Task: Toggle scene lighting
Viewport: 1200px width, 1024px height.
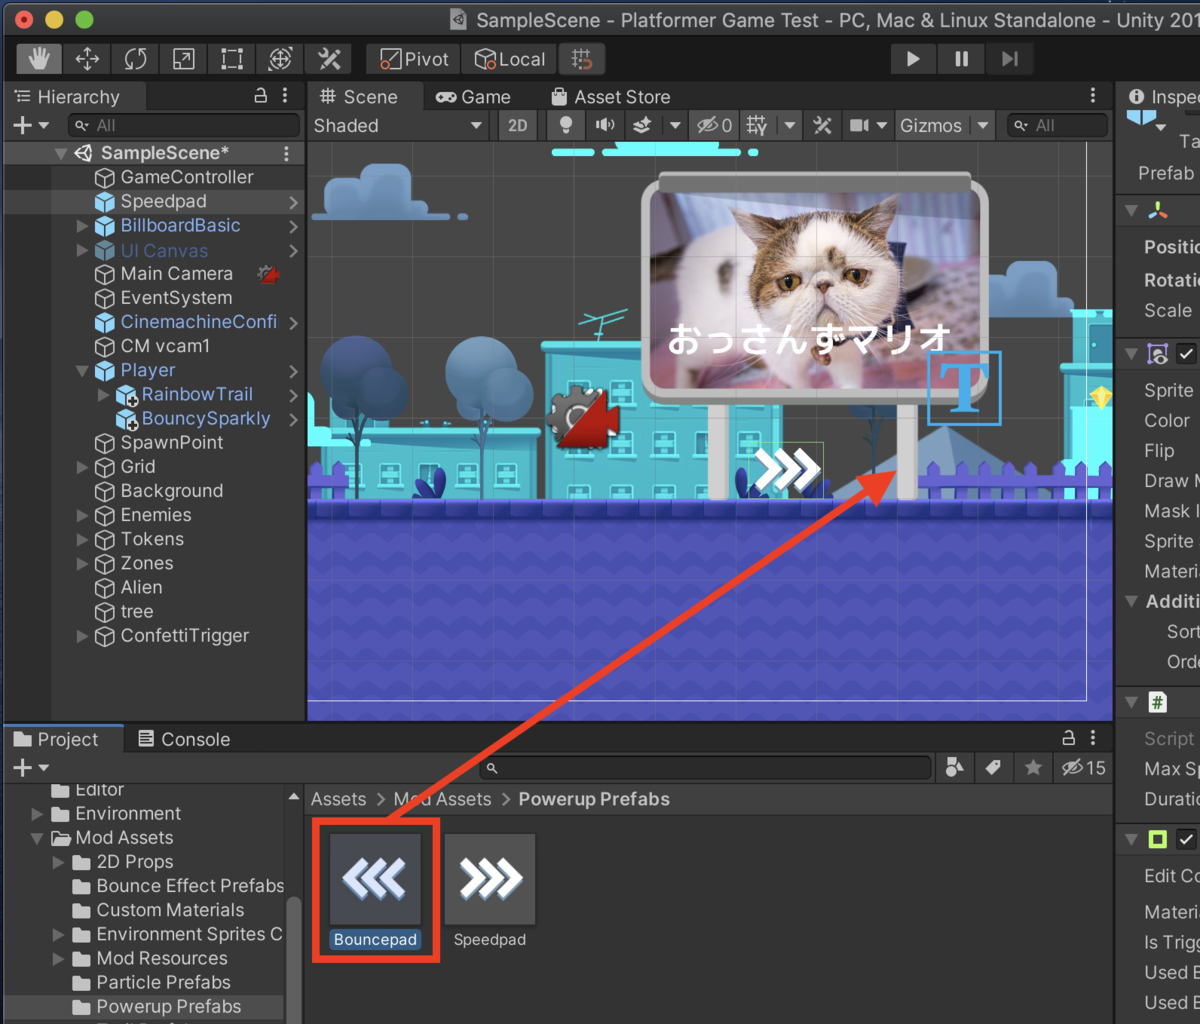Action: pyautogui.click(x=566, y=126)
